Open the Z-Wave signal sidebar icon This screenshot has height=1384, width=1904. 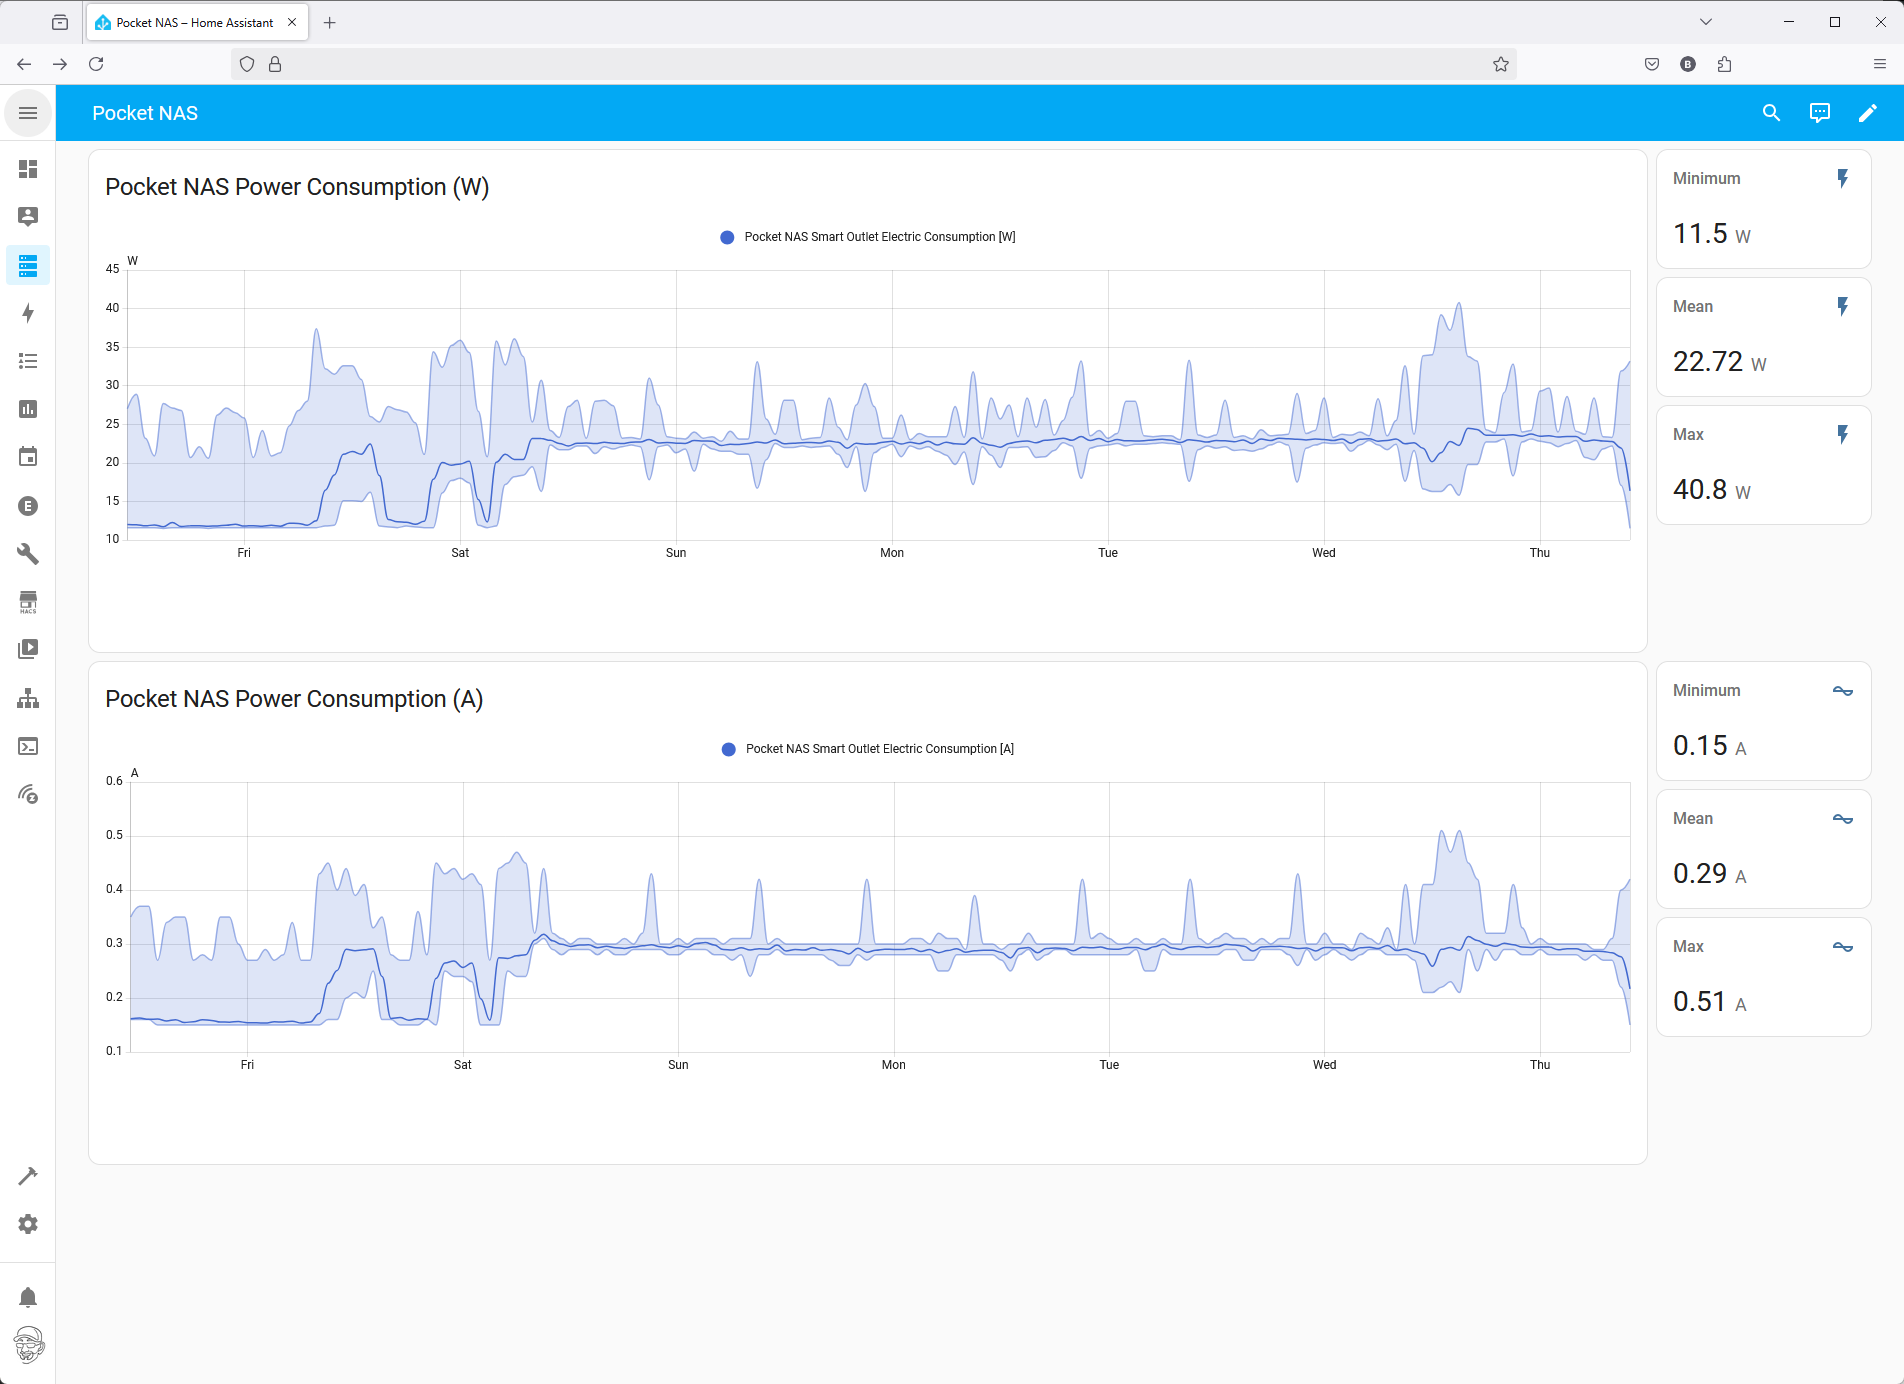click(28, 794)
